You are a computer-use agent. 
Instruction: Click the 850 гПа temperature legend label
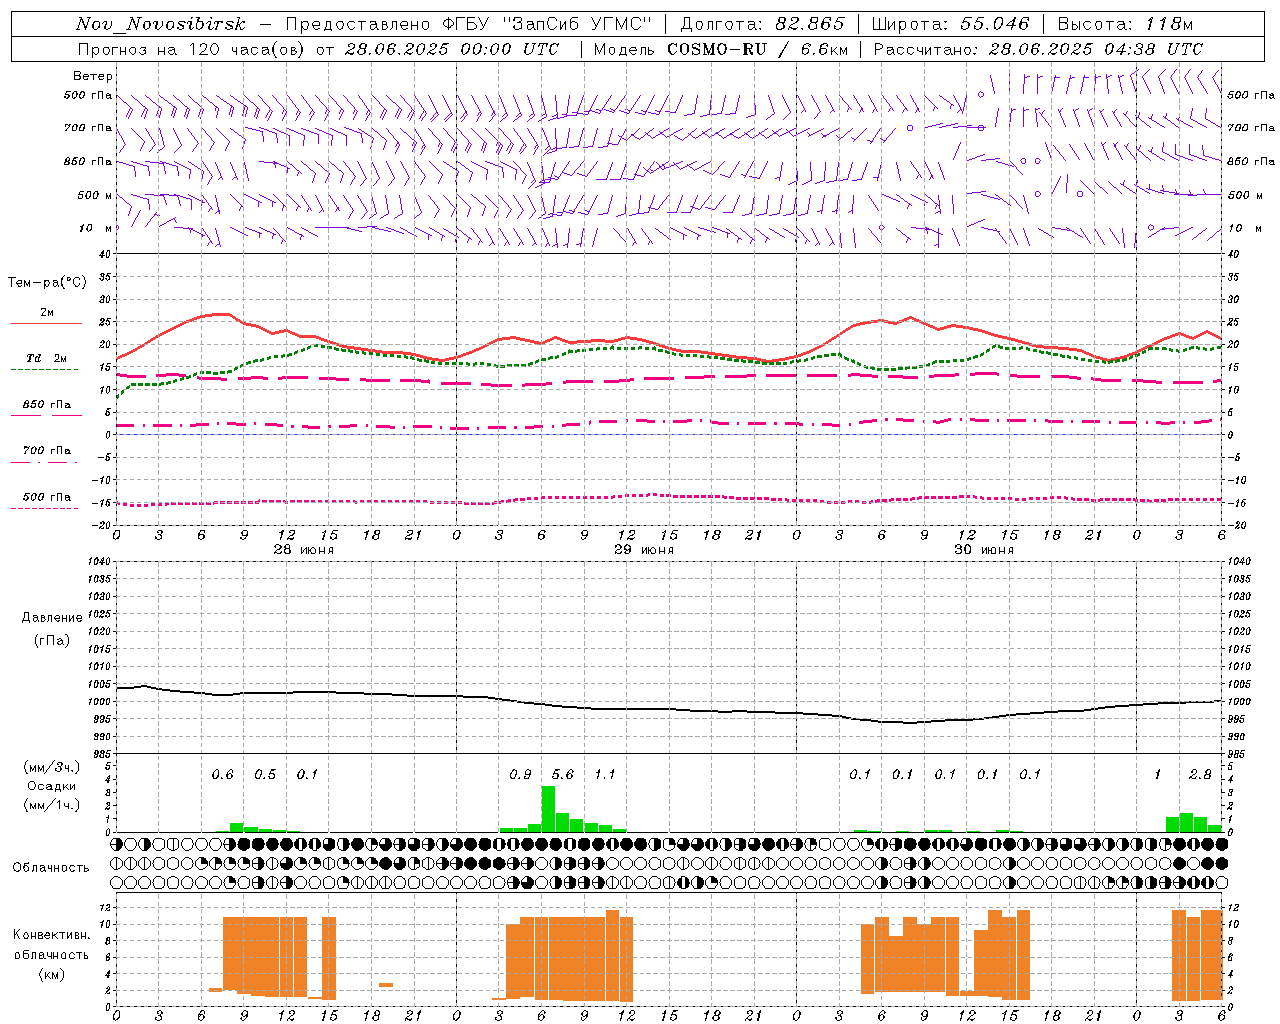[x=47, y=404]
